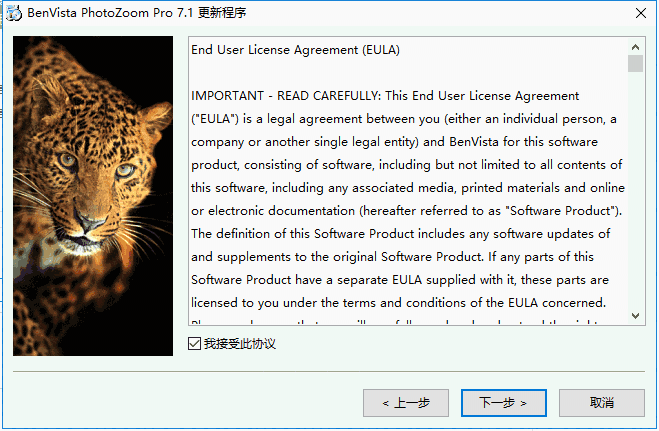Click the 我接受此协议 label text
Image resolution: width=659 pixels, height=431 pixels.
240,344
